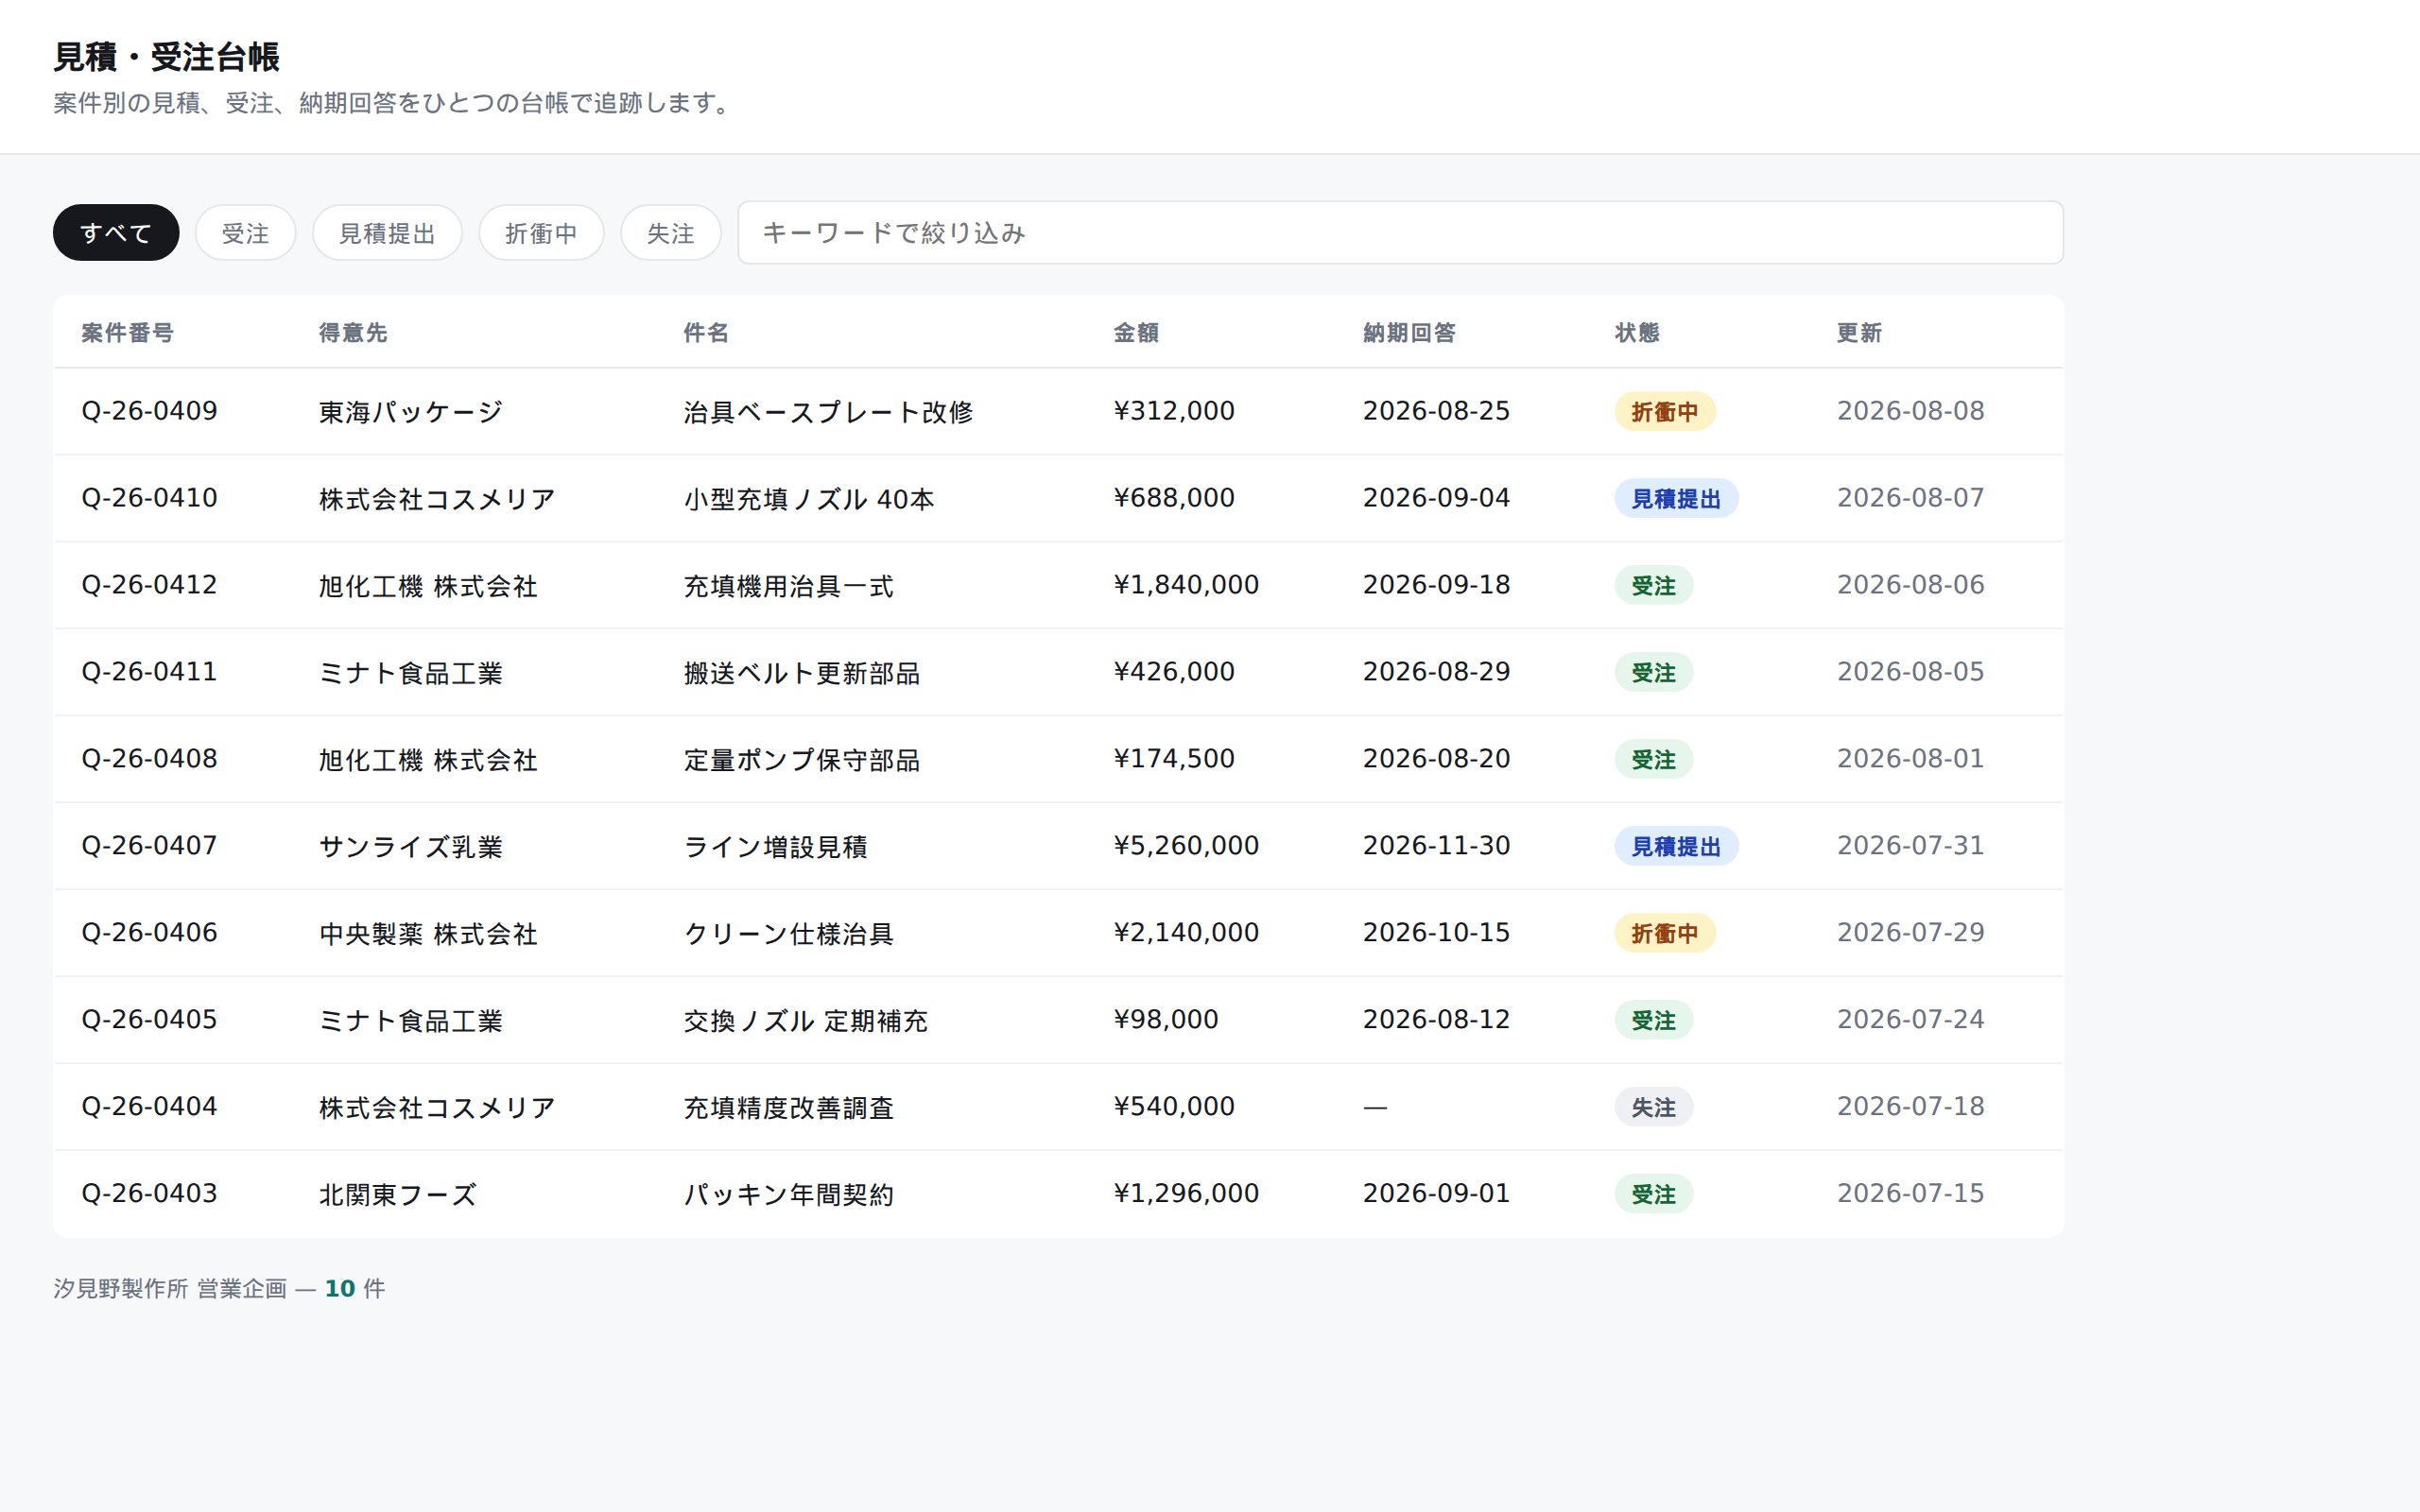Click the 受注 badge for Q-26-0412
The width and height of the screenshot is (2420, 1512).
[1653, 585]
